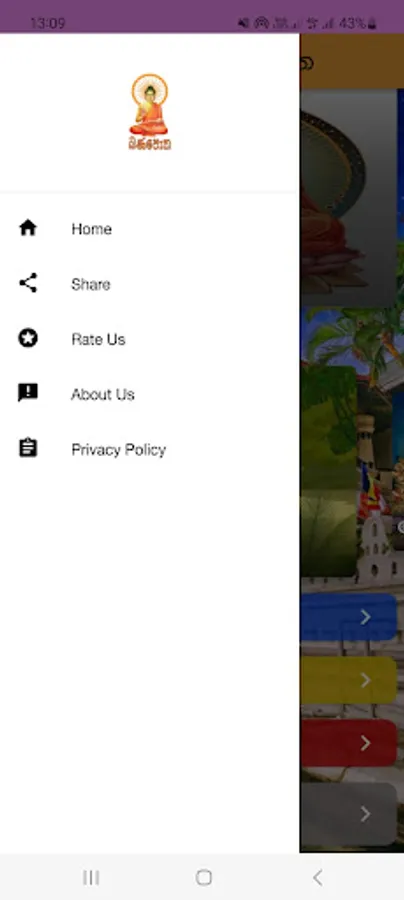The height and width of the screenshot is (900, 404).
Task: Select the Share menu entry
Action: coord(91,284)
